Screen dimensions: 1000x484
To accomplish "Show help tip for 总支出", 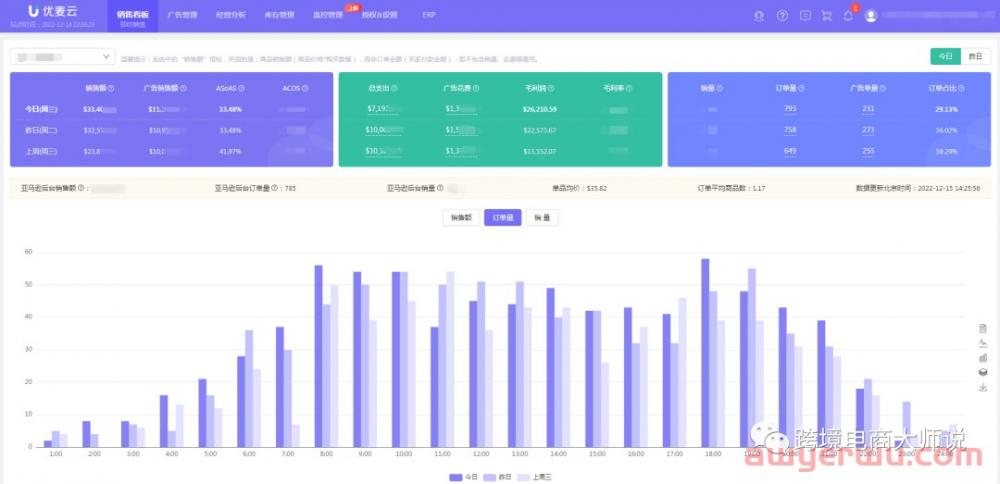I will (x=394, y=89).
